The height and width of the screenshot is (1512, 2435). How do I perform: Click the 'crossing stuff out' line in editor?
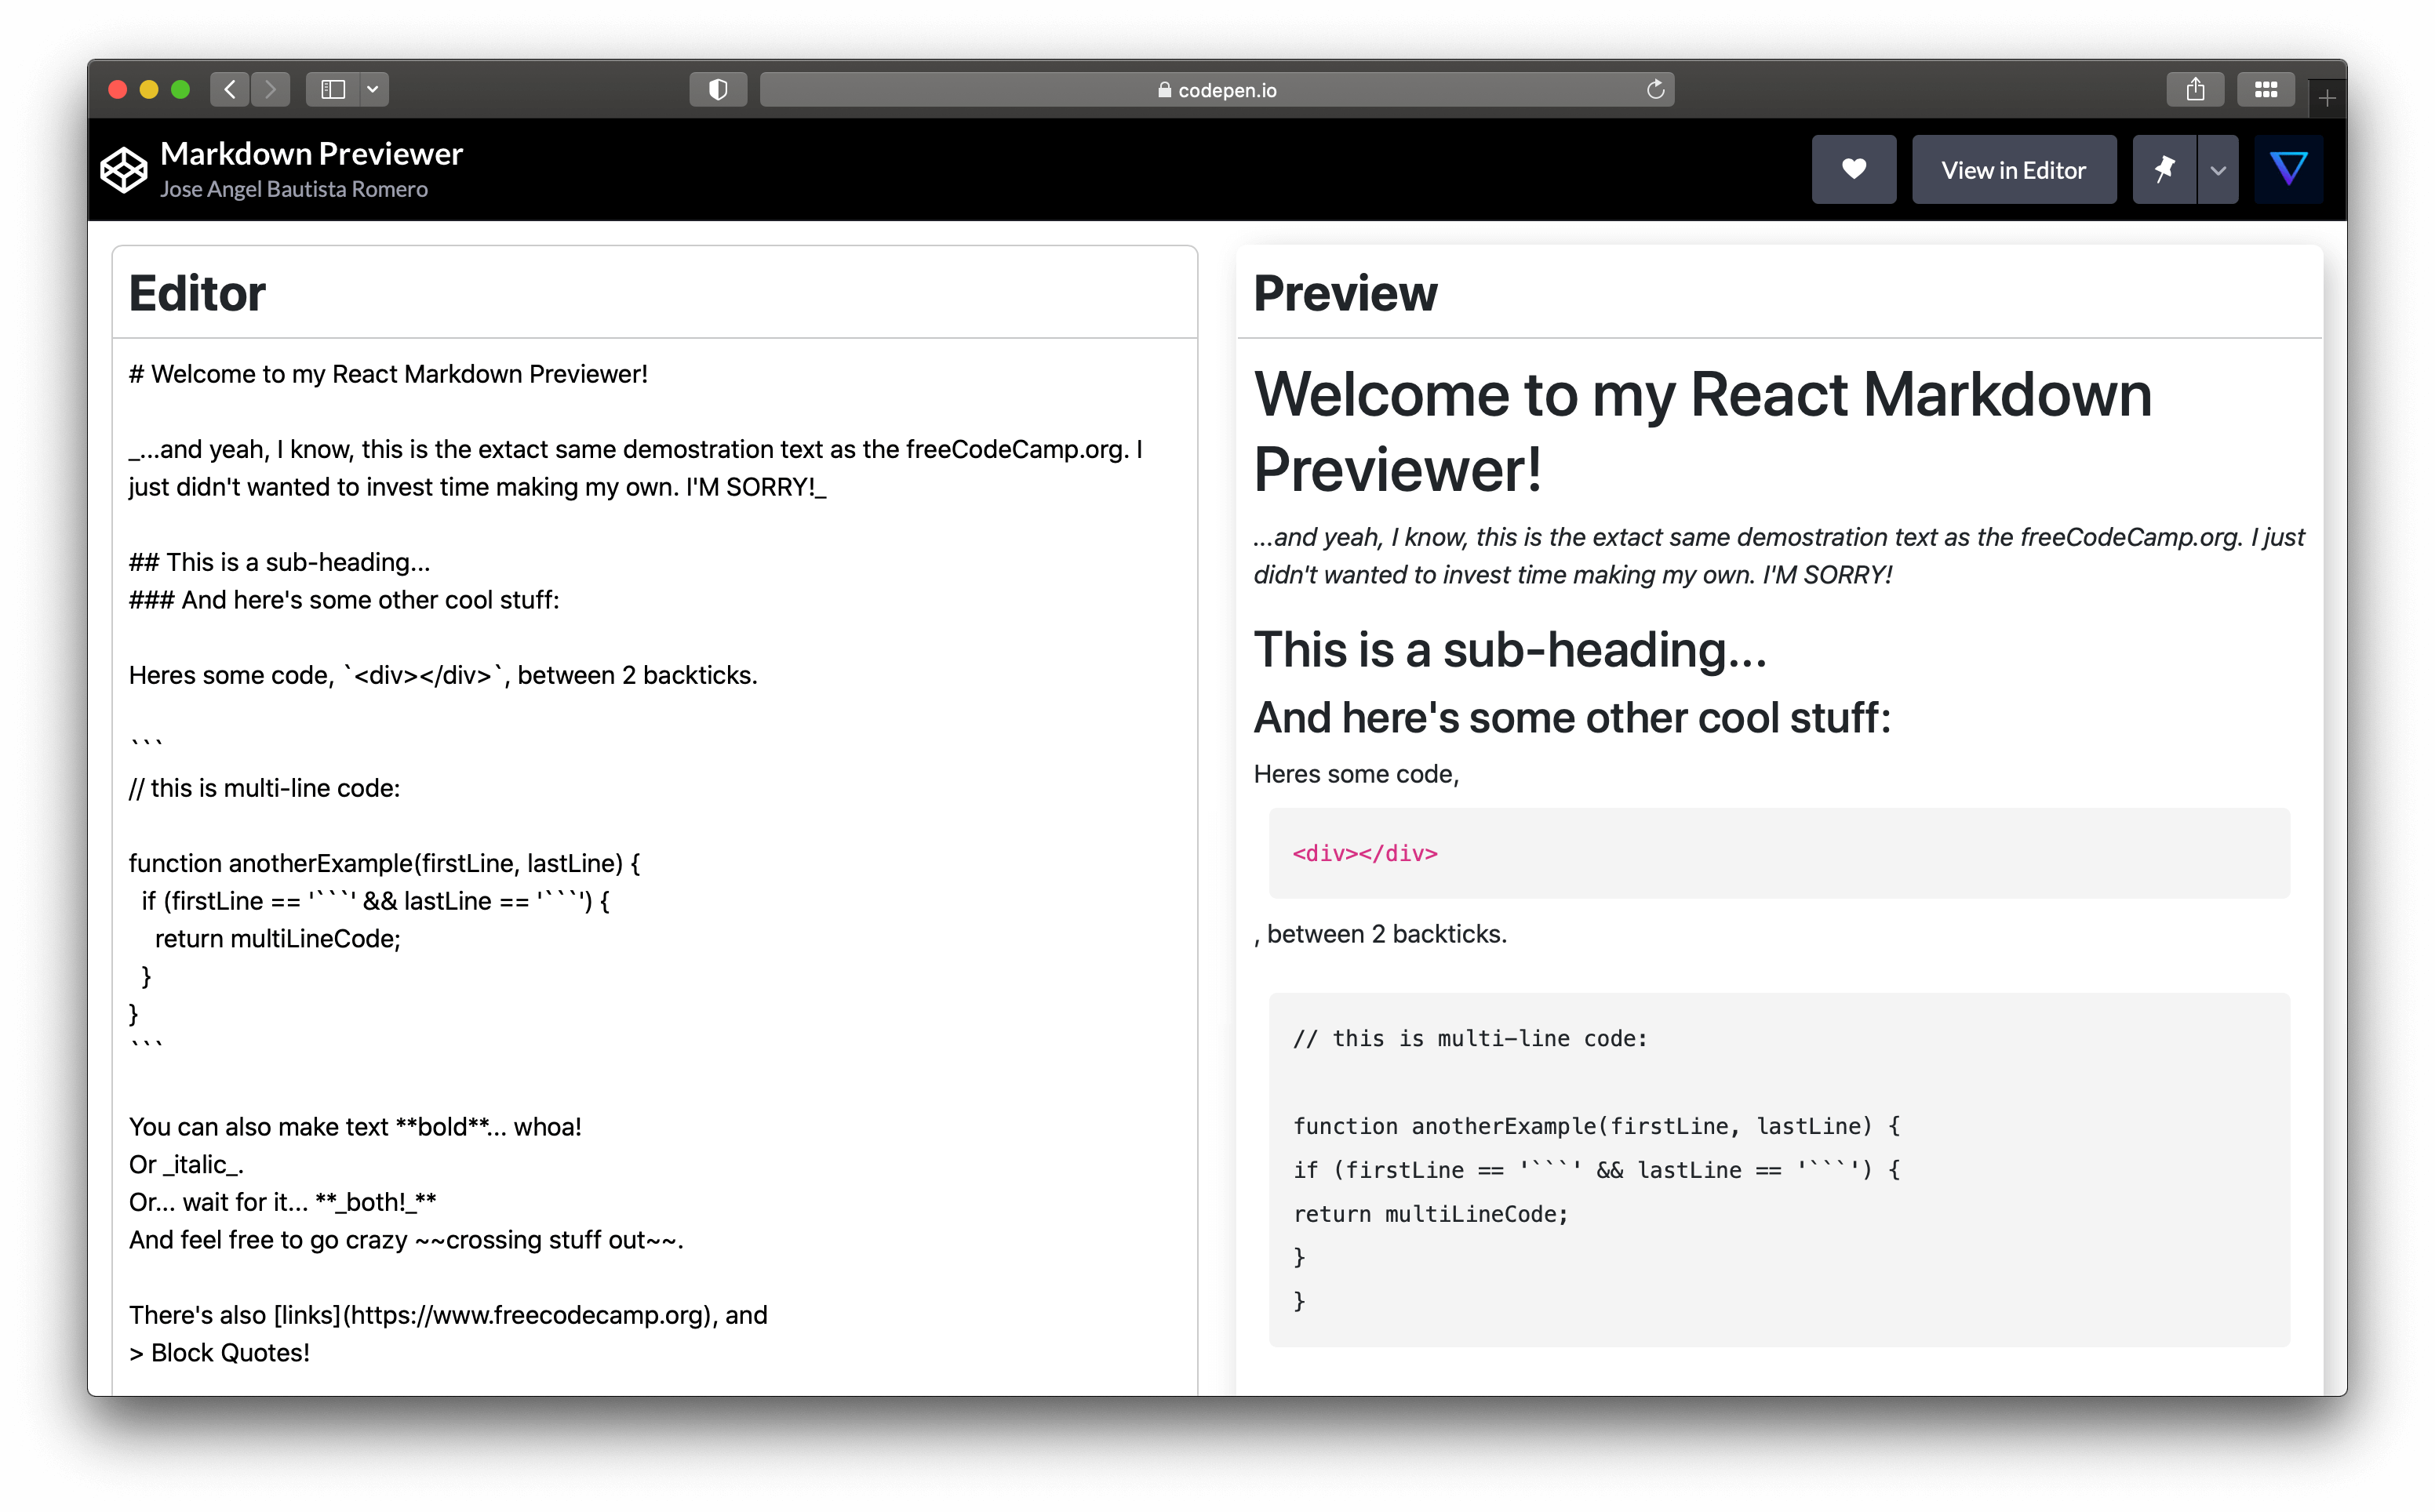[x=406, y=1240]
